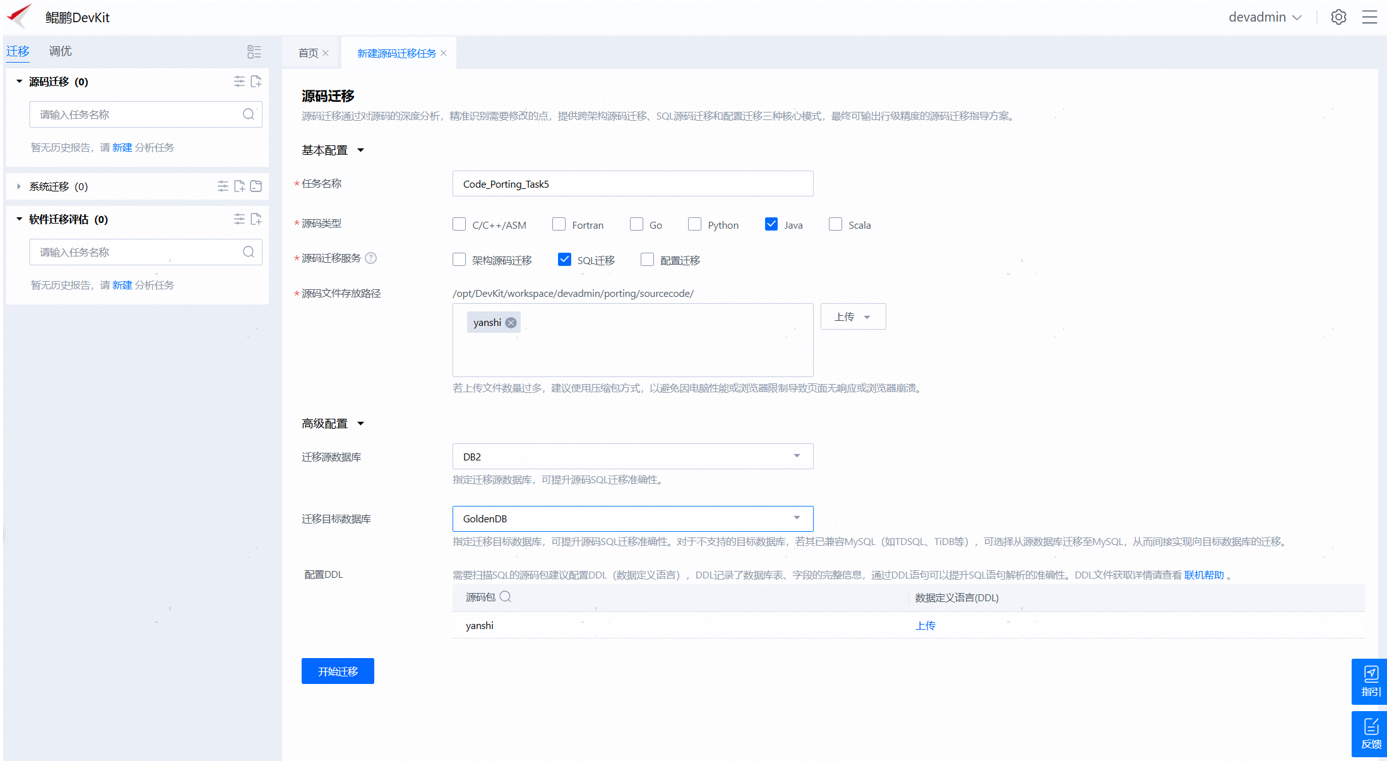Screen dimensions: 1387x763
Task: Remove the yanshi tag from source path
Action: [x=511, y=323]
